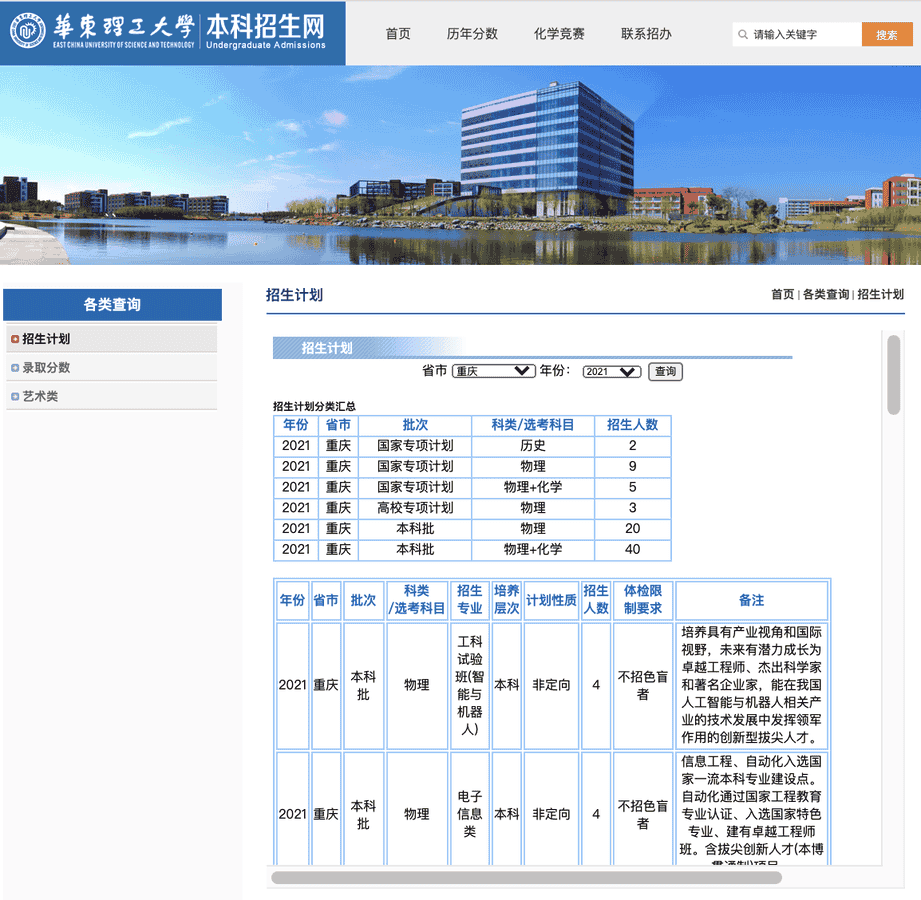Open the 省市 province dropdown
This screenshot has width=921, height=900.
pos(493,371)
